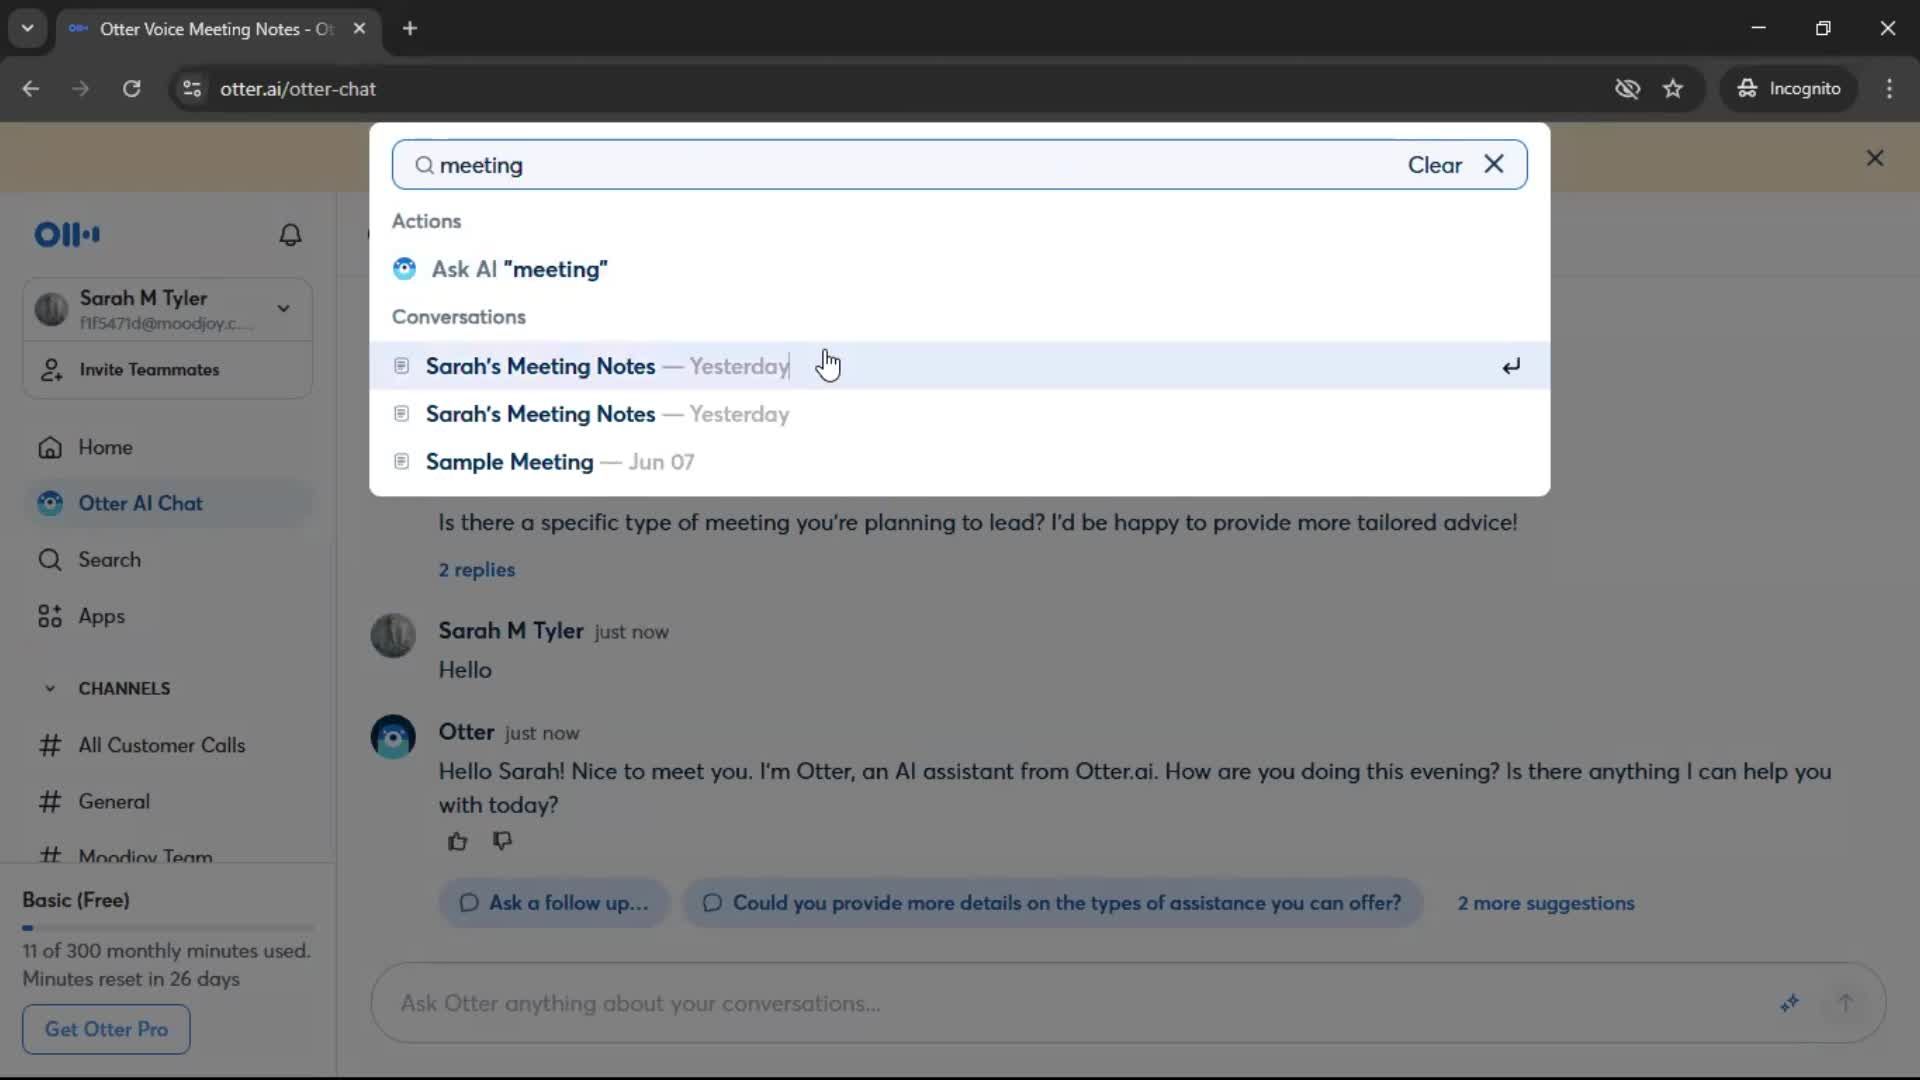
Task: Collapse the CHANNELS section
Action: point(50,689)
